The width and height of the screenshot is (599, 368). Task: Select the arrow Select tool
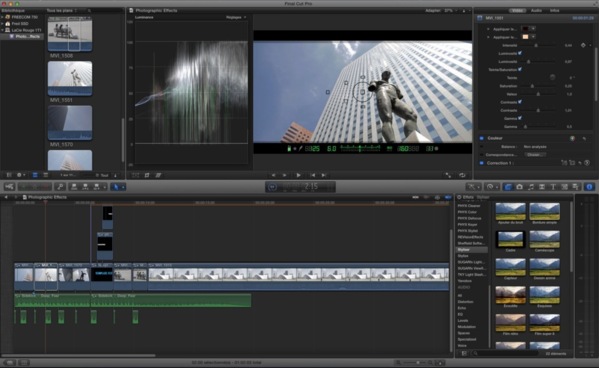pos(116,186)
